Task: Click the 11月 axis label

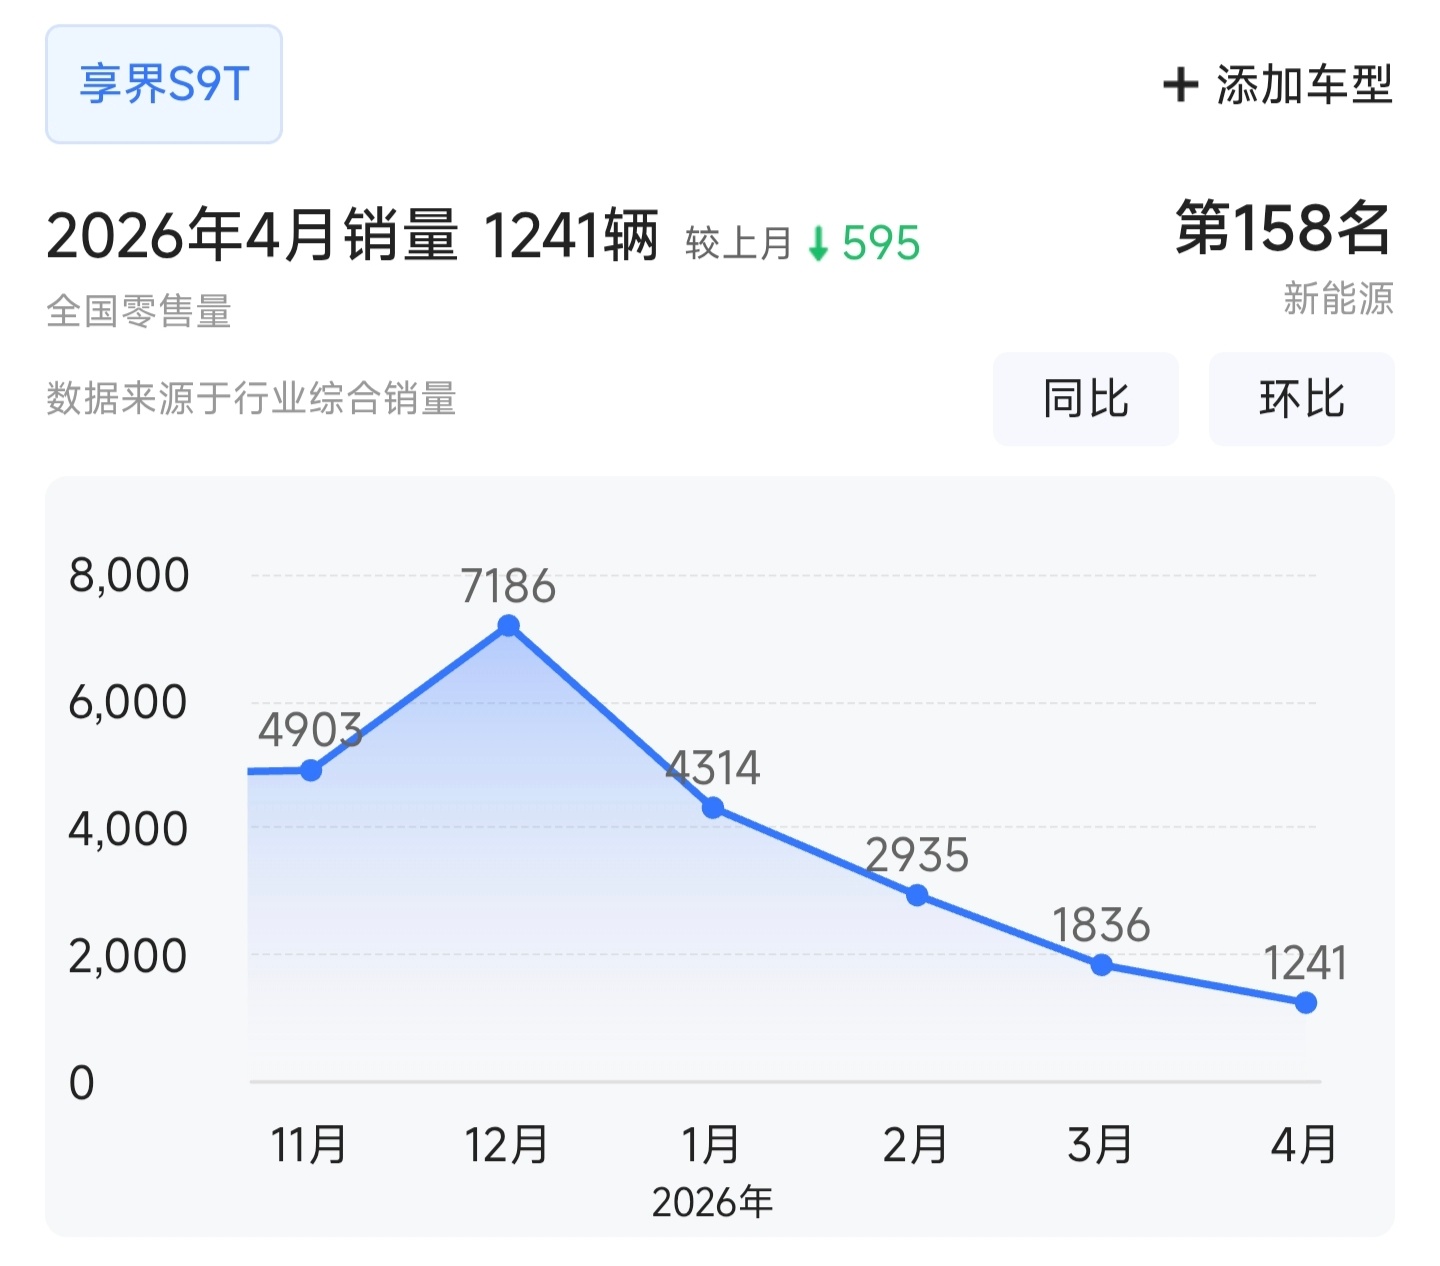Action: [x=309, y=1145]
